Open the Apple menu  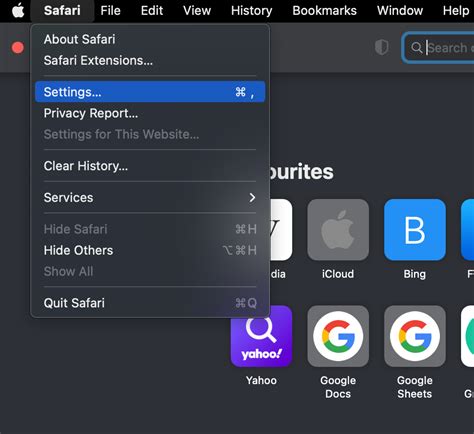(18, 11)
